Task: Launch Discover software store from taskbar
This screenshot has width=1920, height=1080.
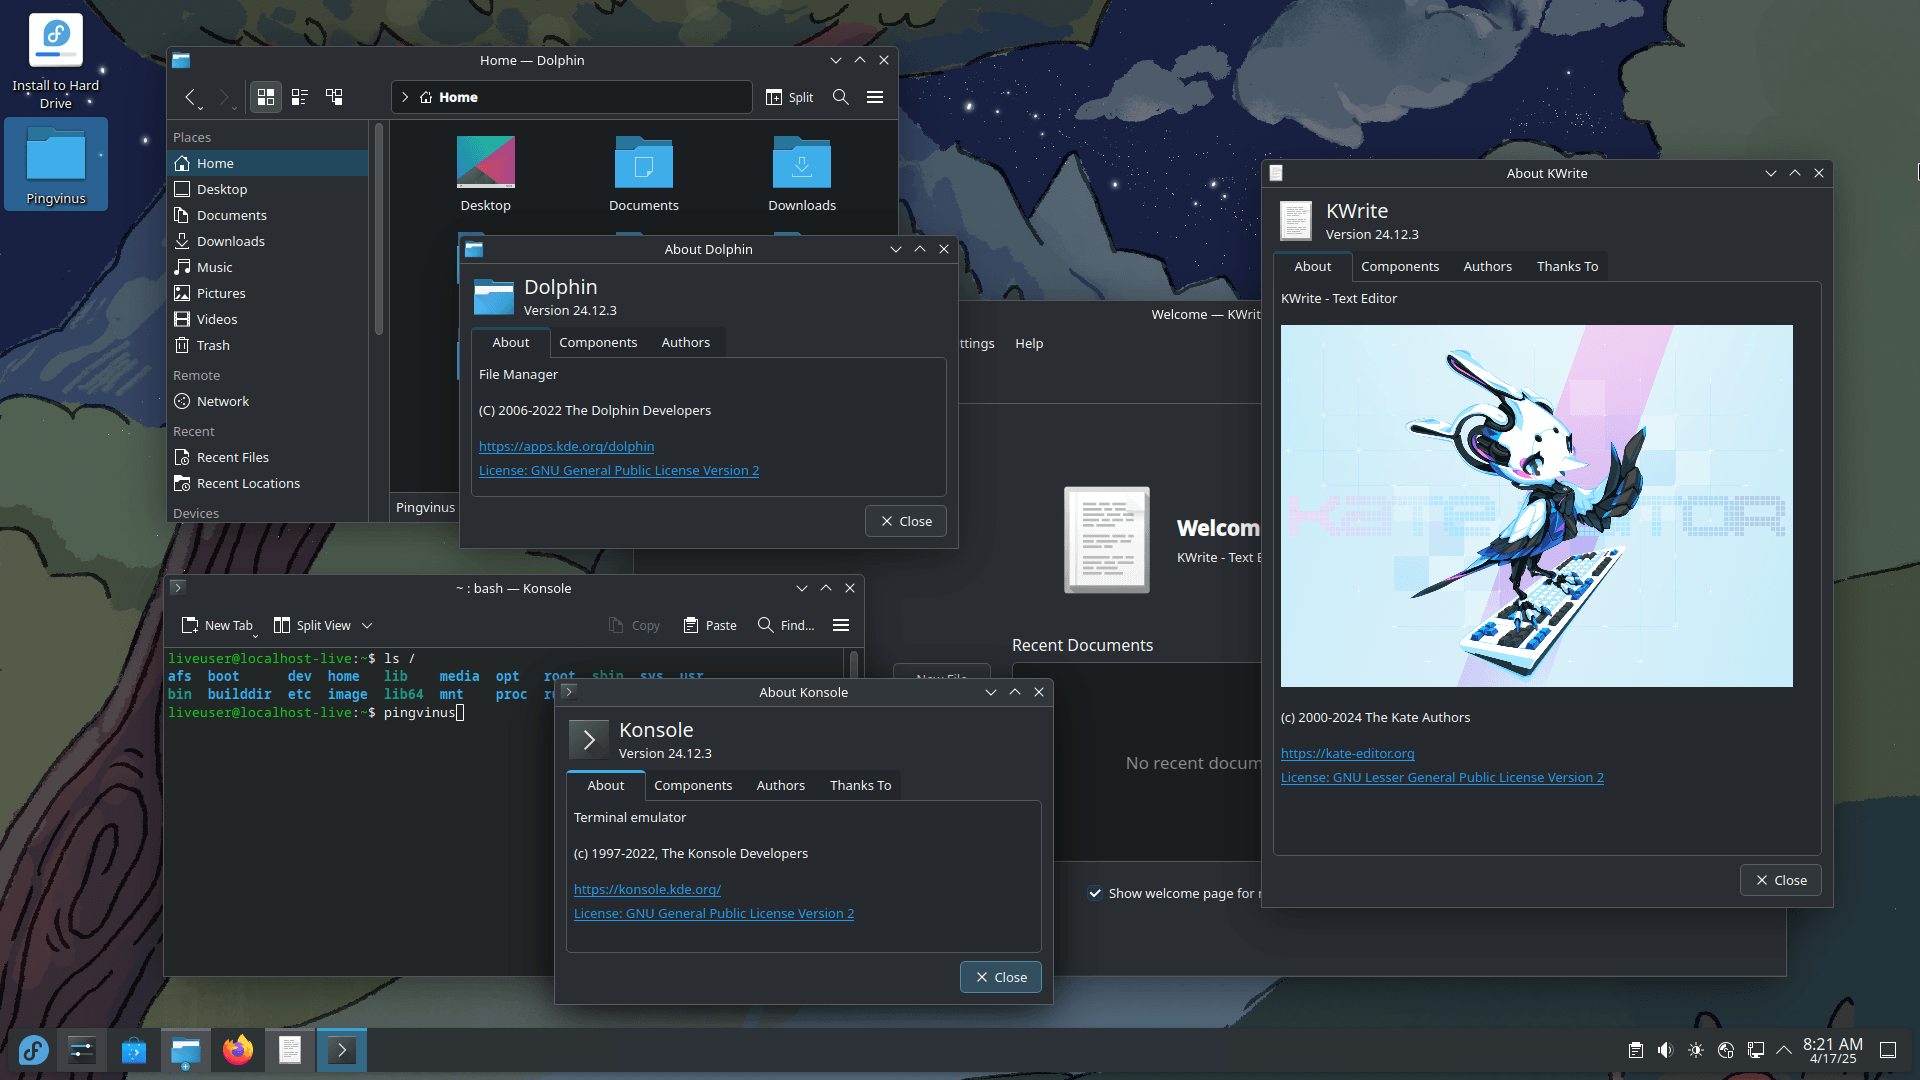Action: click(x=133, y=1050)
